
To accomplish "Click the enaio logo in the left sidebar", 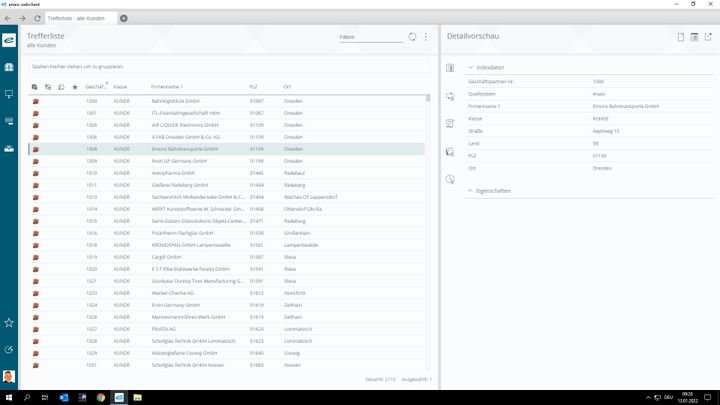I will click(9, 40).
